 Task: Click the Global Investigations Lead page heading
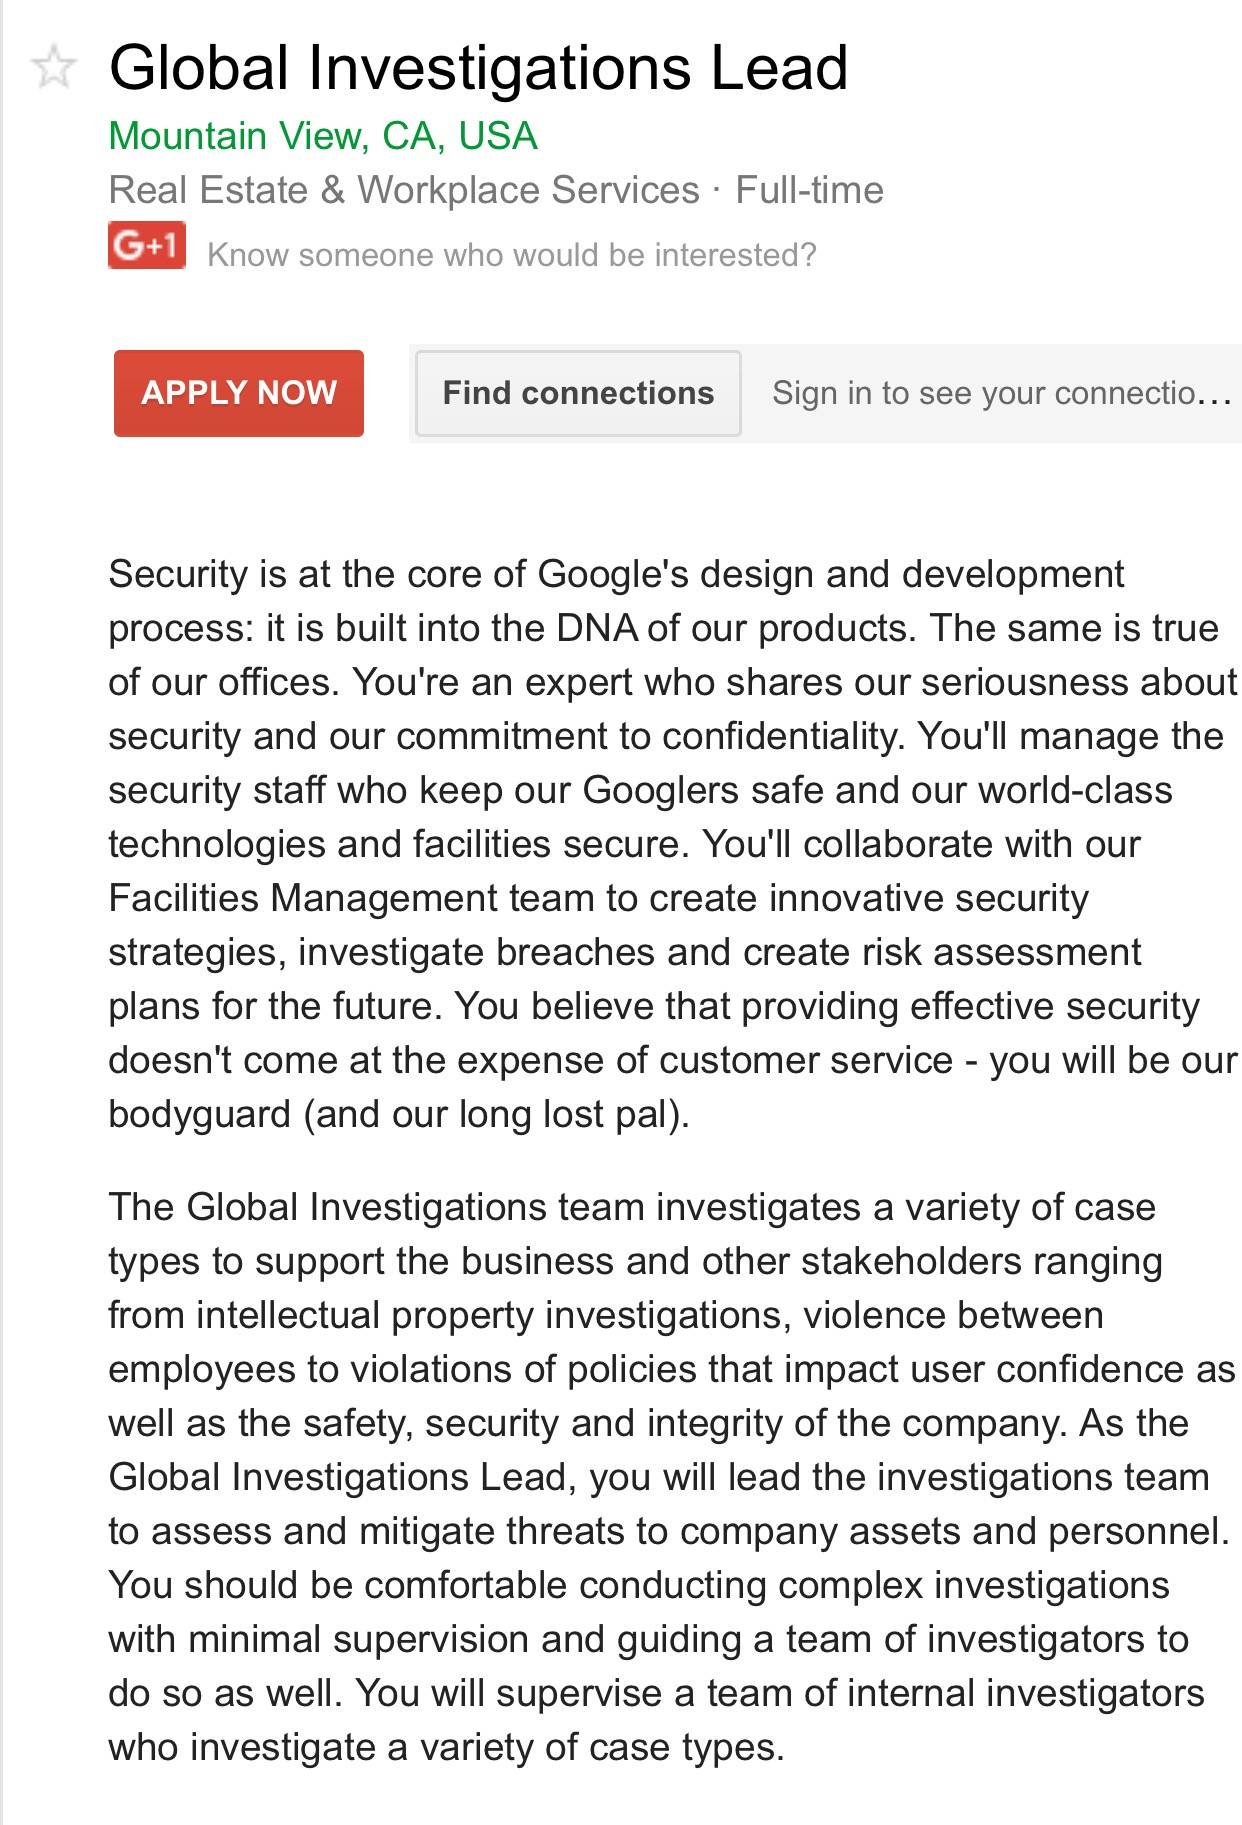[478, 68]
